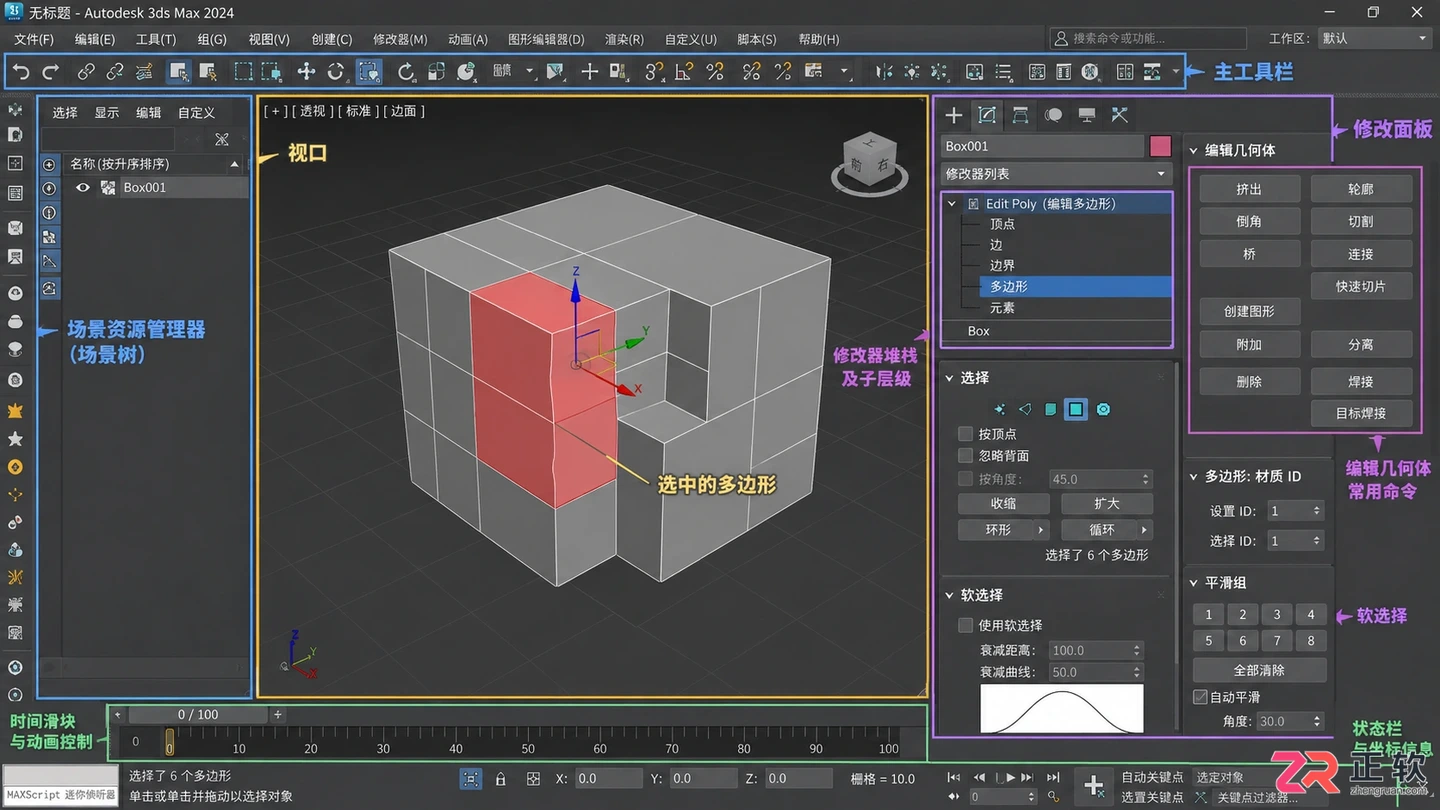Click the Undo arrow icon
This screenshot has width=1440, height=810.
coord(21,71)
